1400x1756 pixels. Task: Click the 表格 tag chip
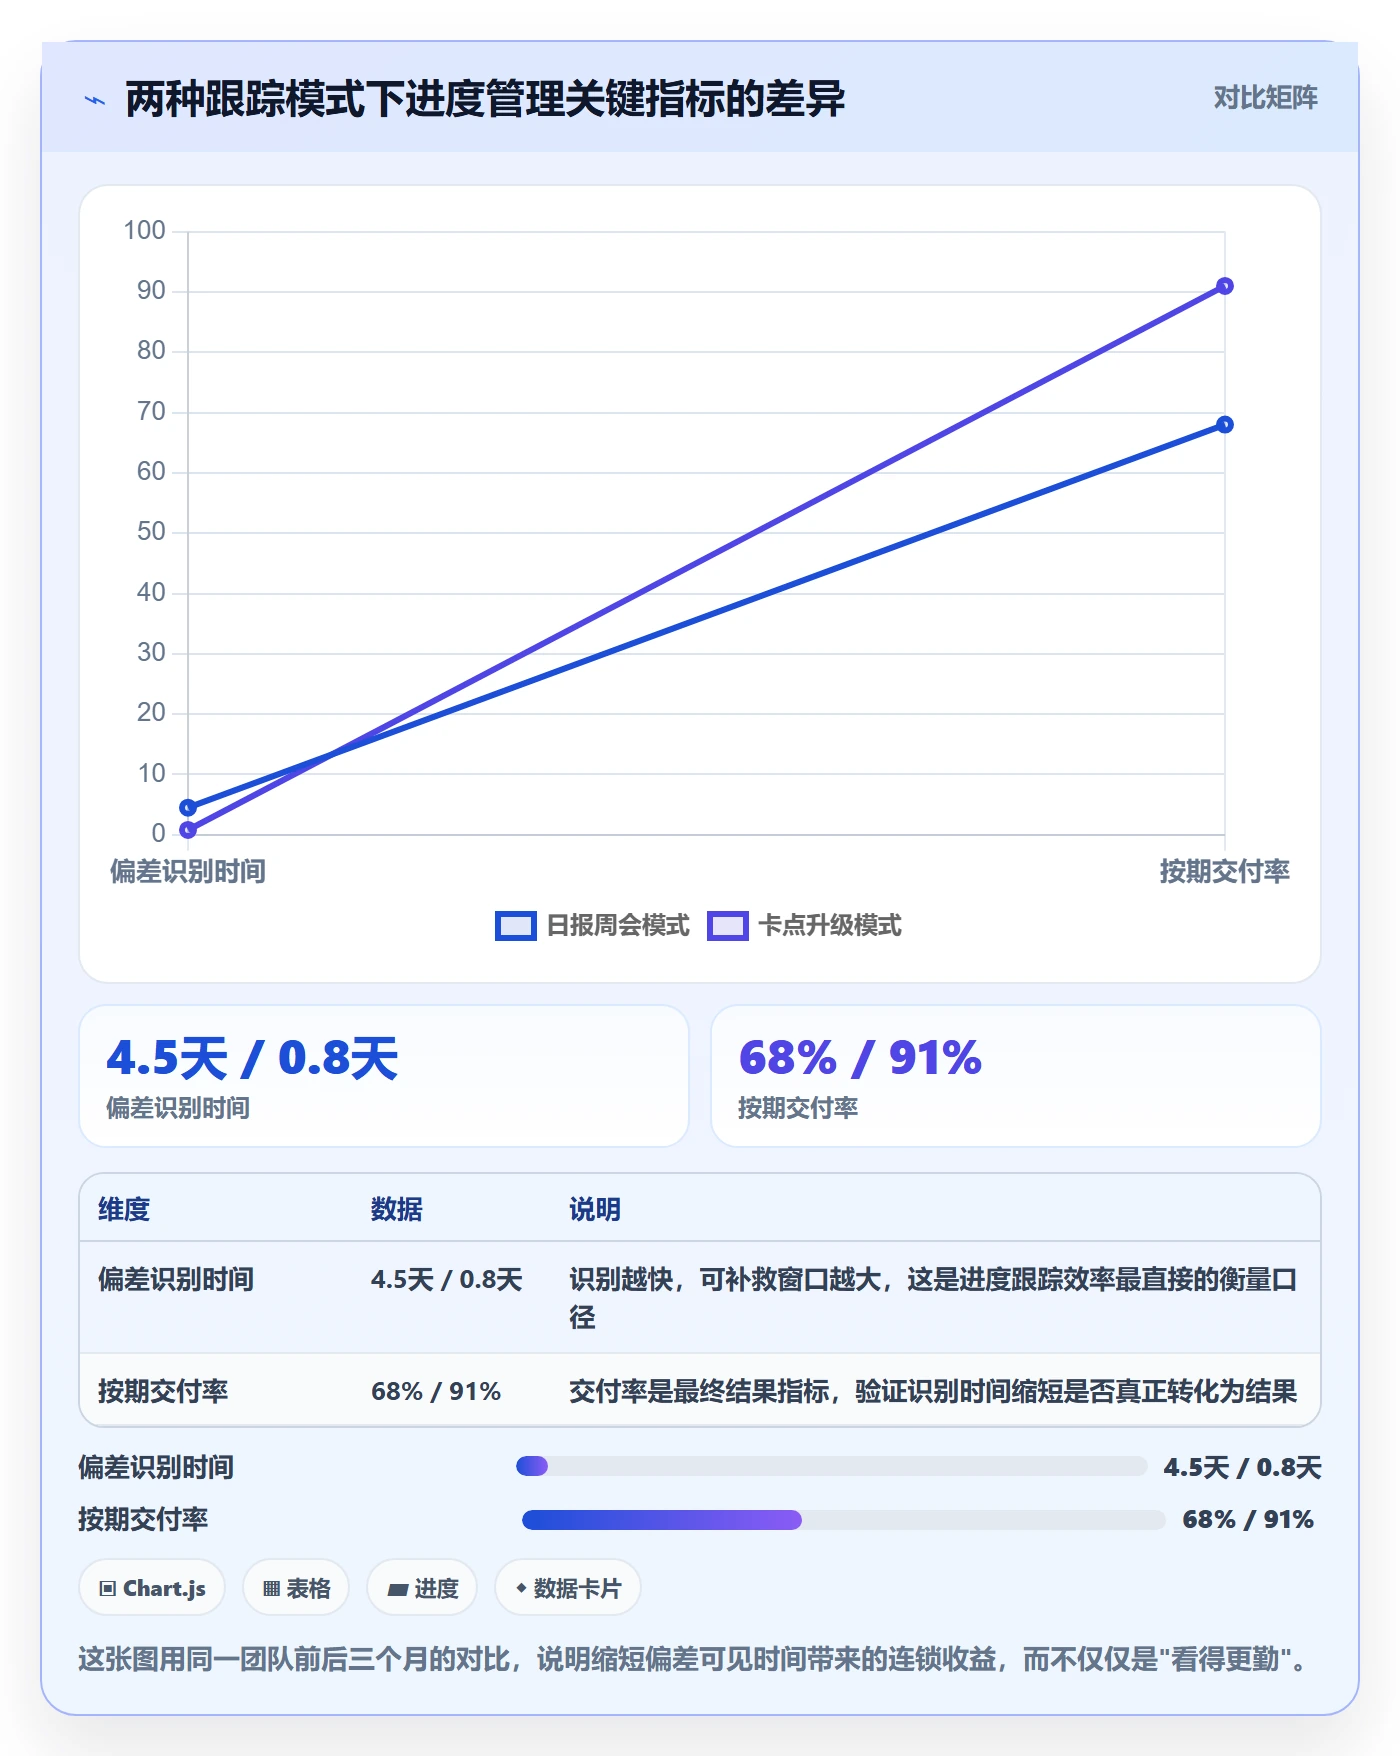(296, 1588)
